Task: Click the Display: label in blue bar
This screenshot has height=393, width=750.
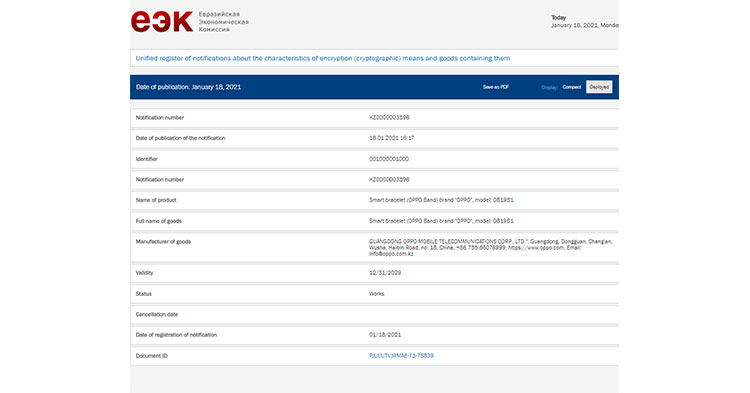Action: coord(549,87)
